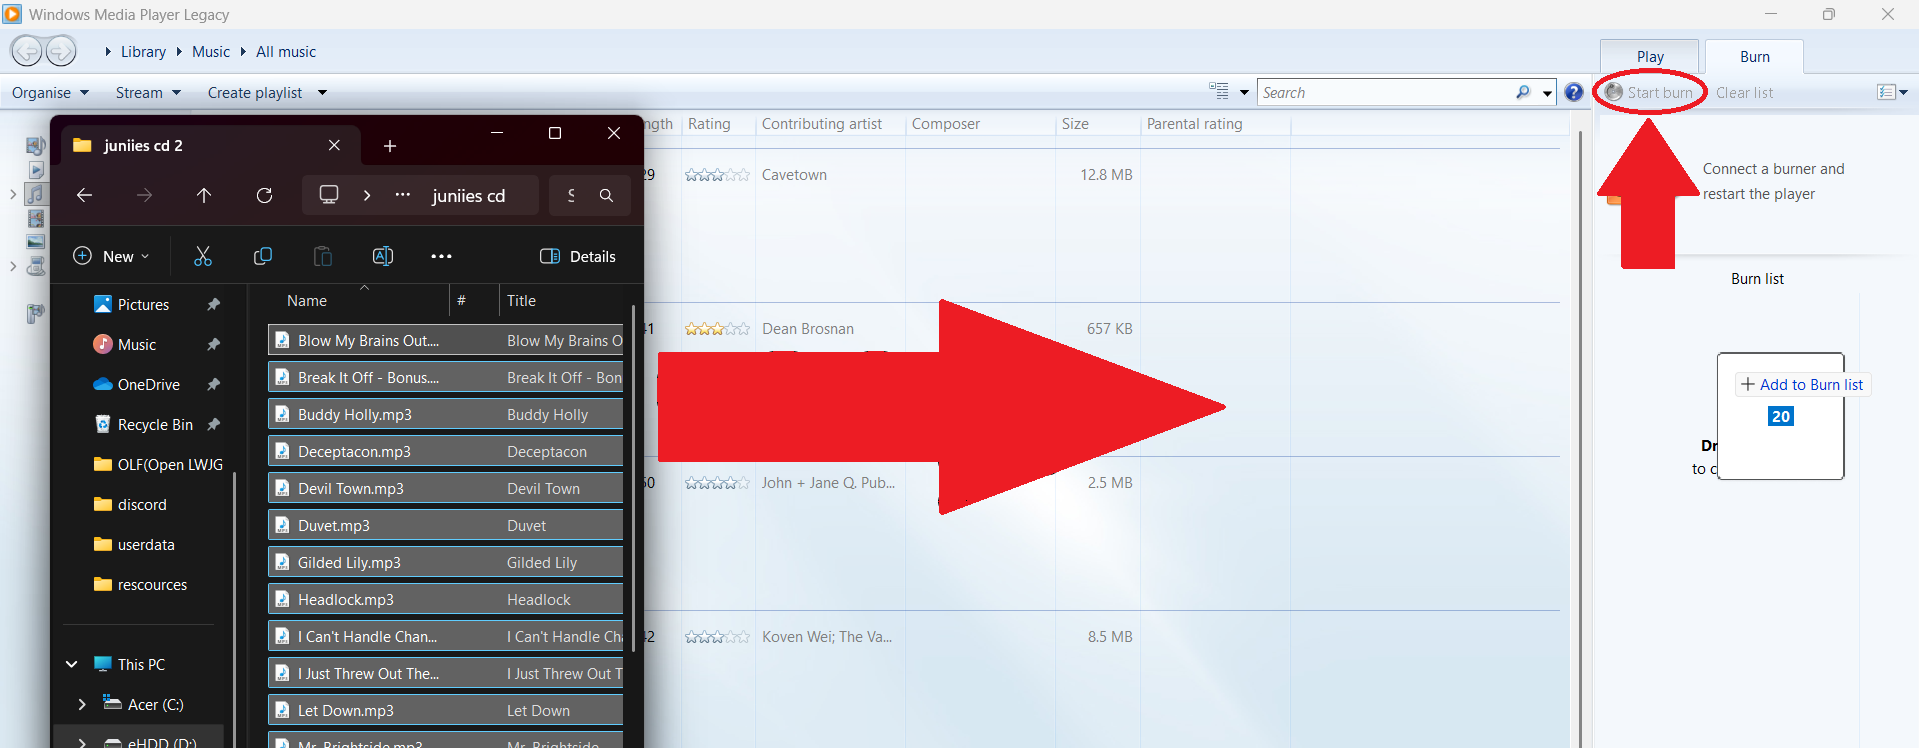The image size is (1919, 748).
Task: Unpin Pictures from Quick access
Action: [x=213, y=304]
